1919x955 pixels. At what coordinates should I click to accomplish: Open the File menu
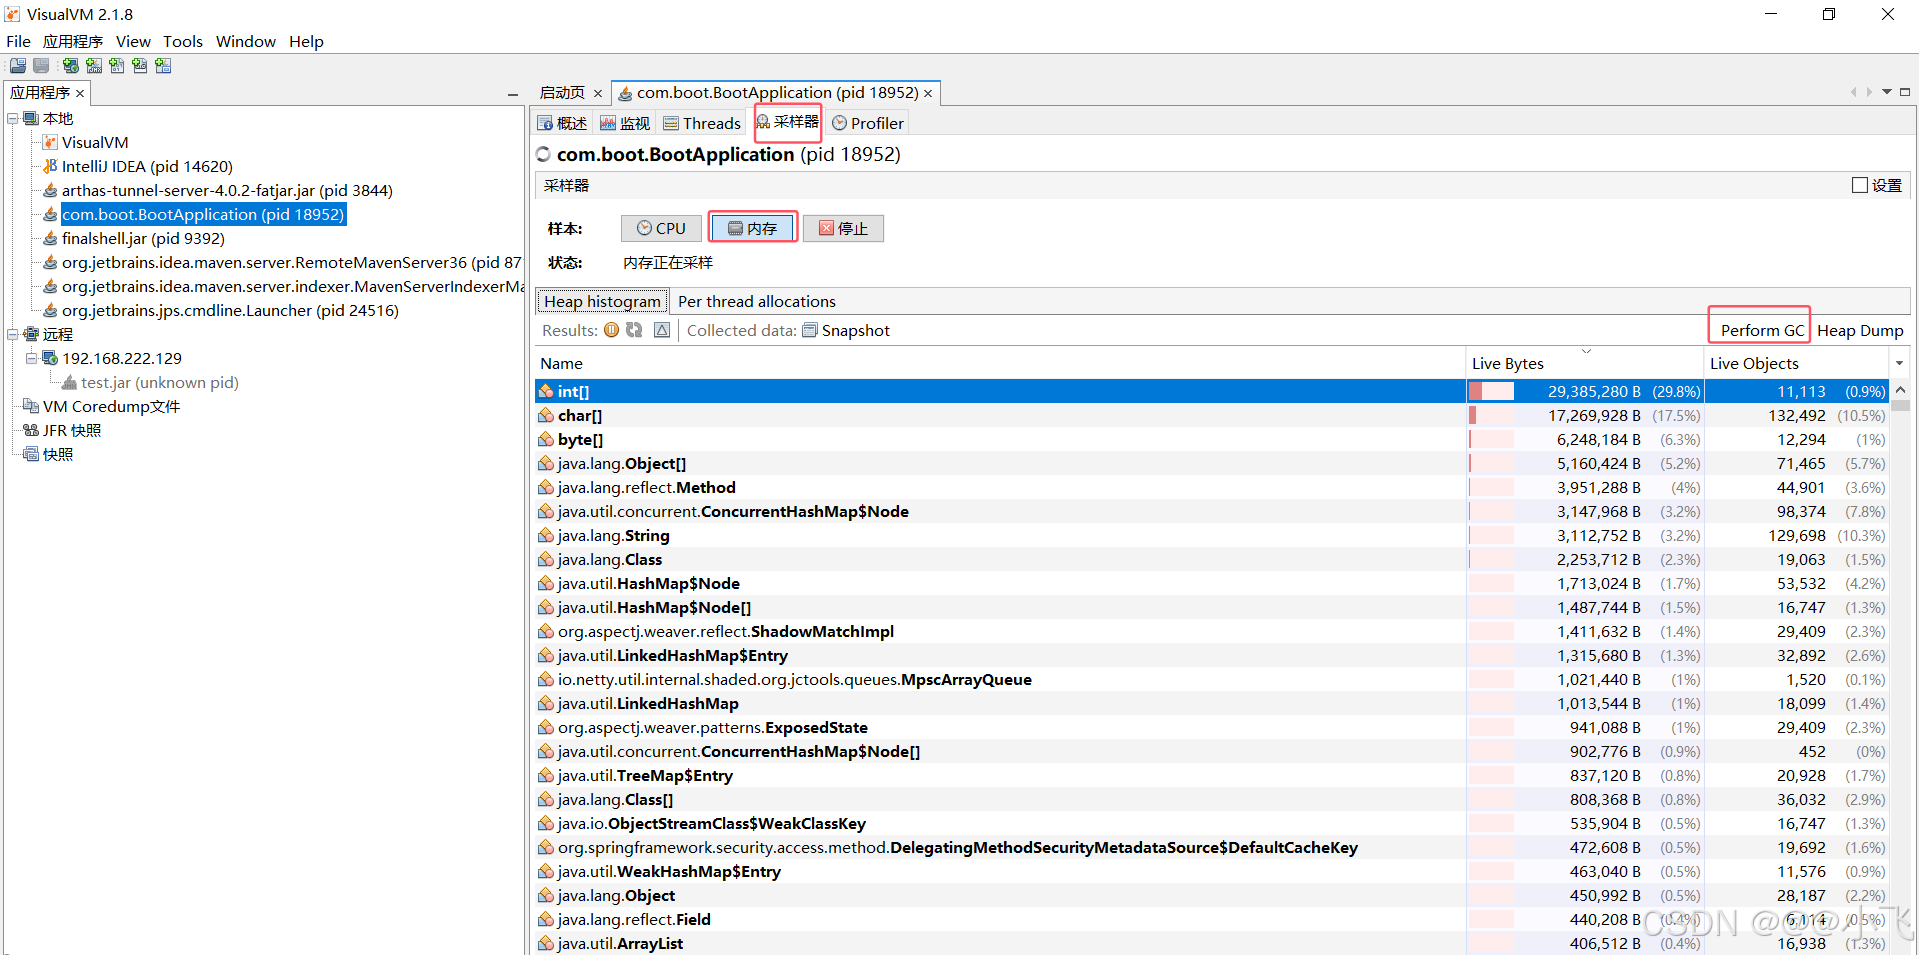18,41
